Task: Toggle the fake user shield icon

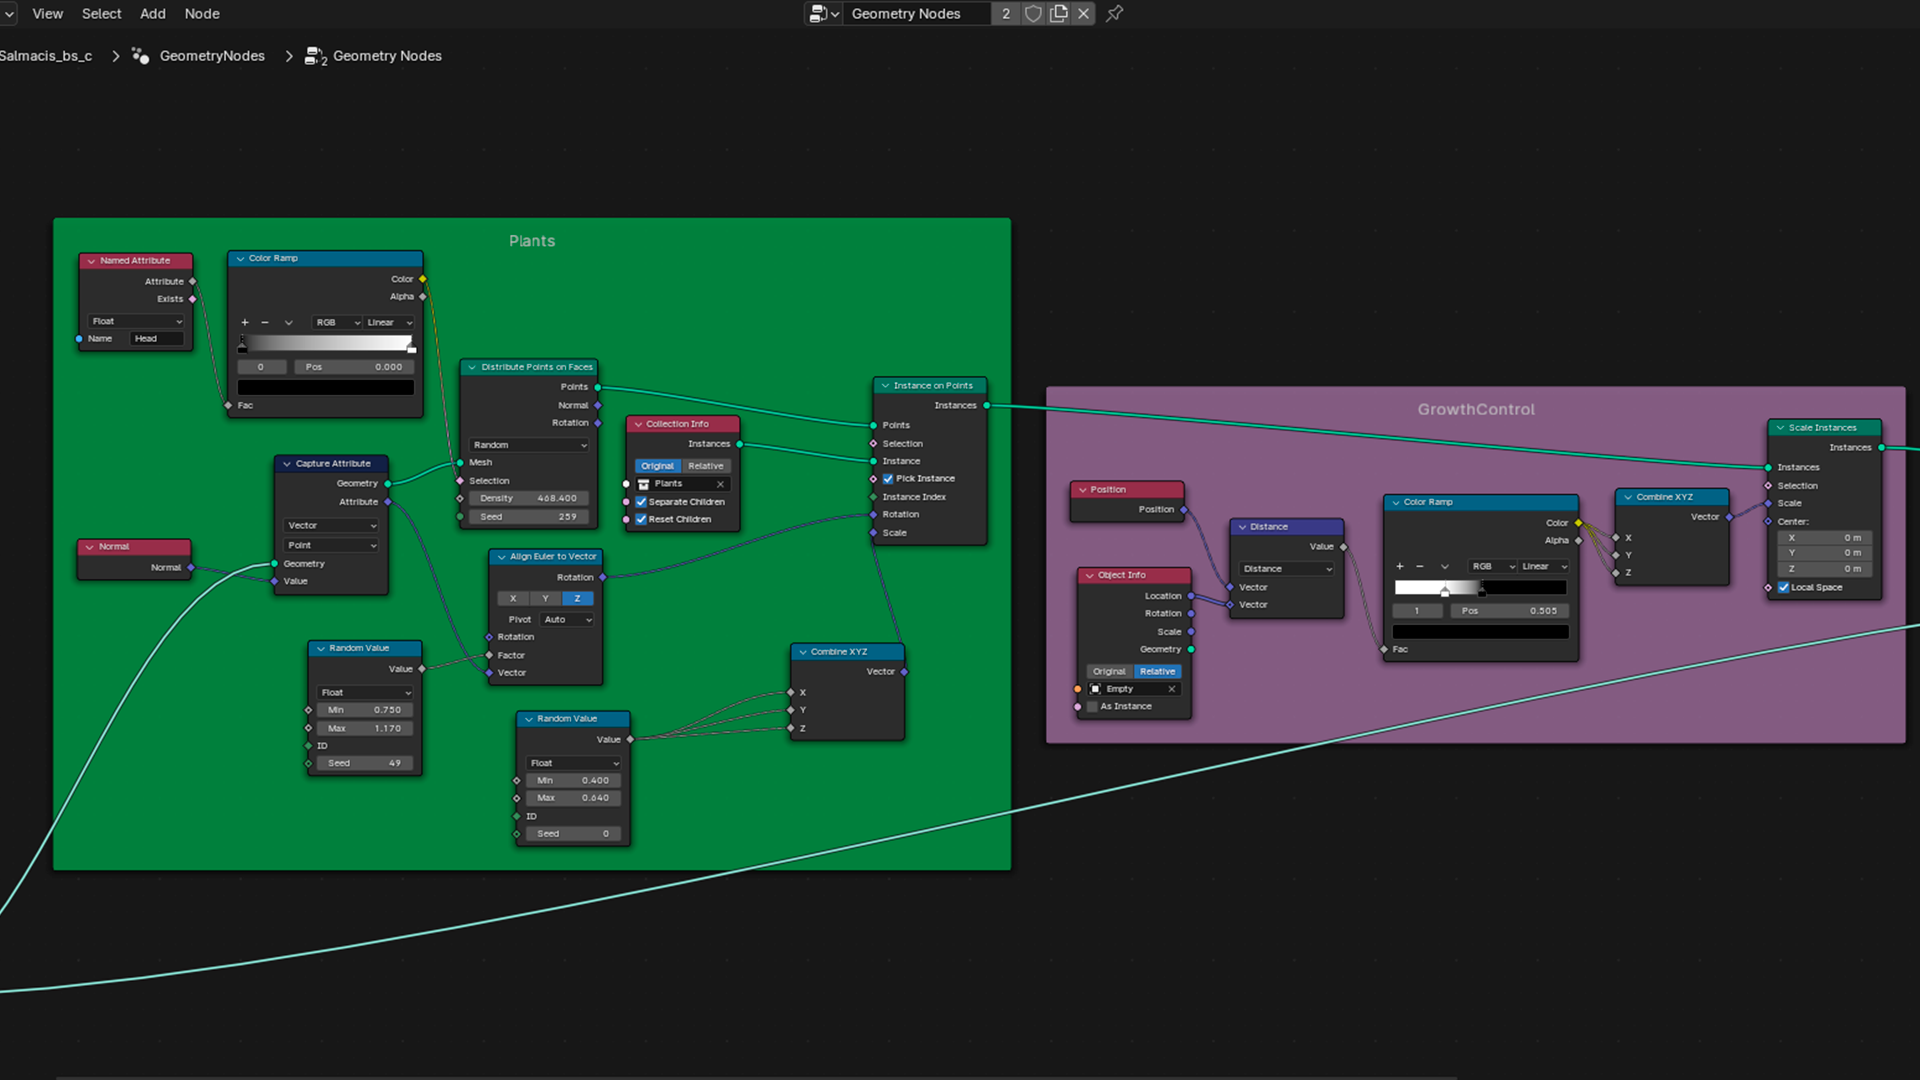Action: [1033, 14]
